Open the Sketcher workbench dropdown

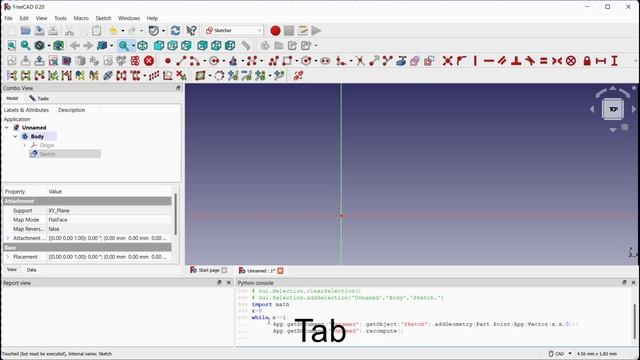coord(233,31)
